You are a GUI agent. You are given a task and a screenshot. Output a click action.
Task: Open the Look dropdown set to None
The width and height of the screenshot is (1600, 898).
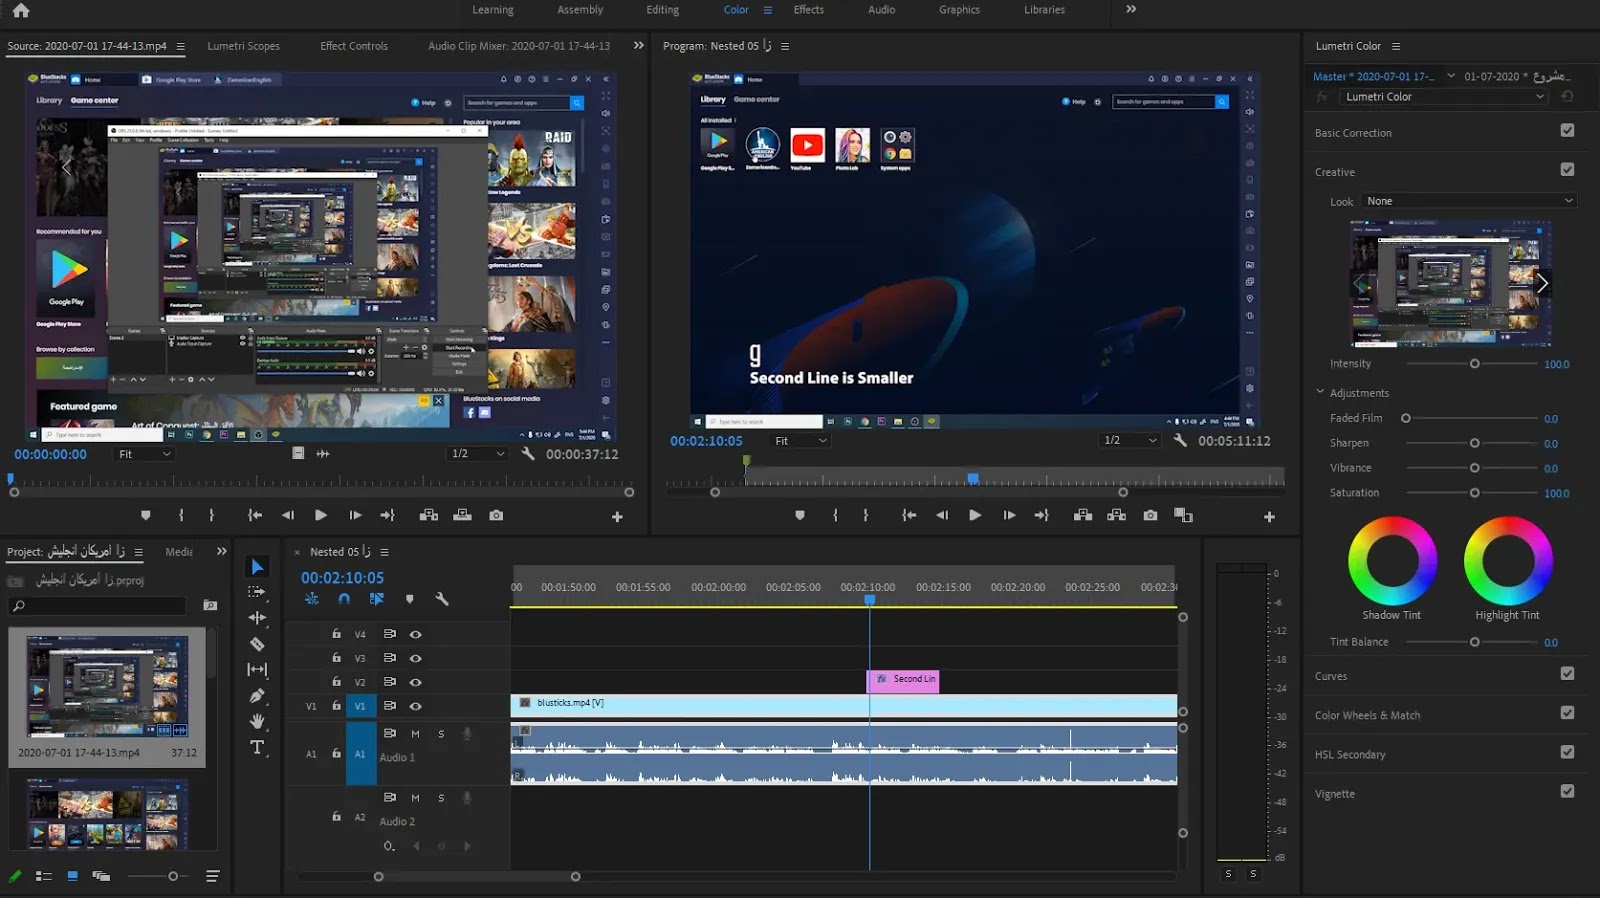click(1467, 201)
